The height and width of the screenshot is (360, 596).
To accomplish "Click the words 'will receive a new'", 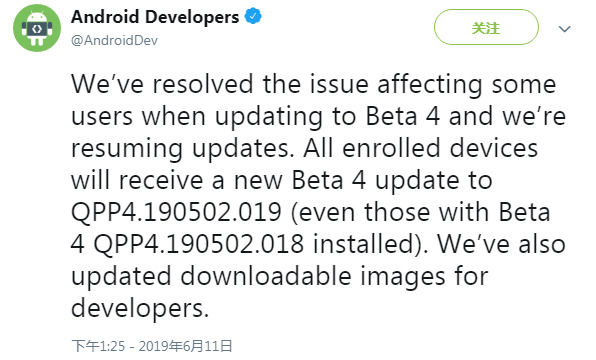I will pos(177,180).
